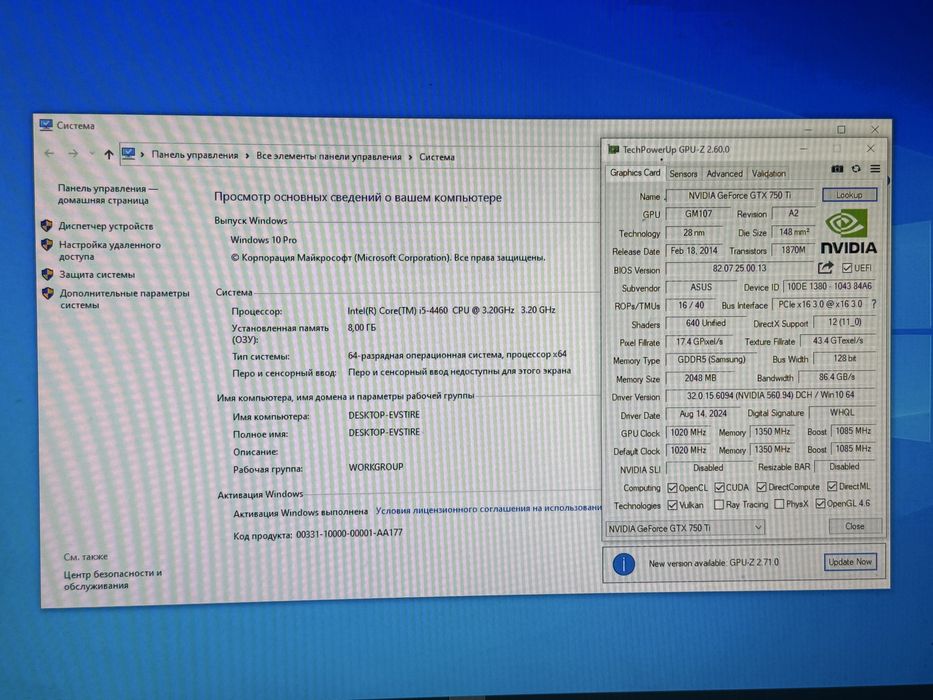Toggle the DirectCompute checkbox
The width and height of the screenshot is (933, 700).
(x=761, y=487)
